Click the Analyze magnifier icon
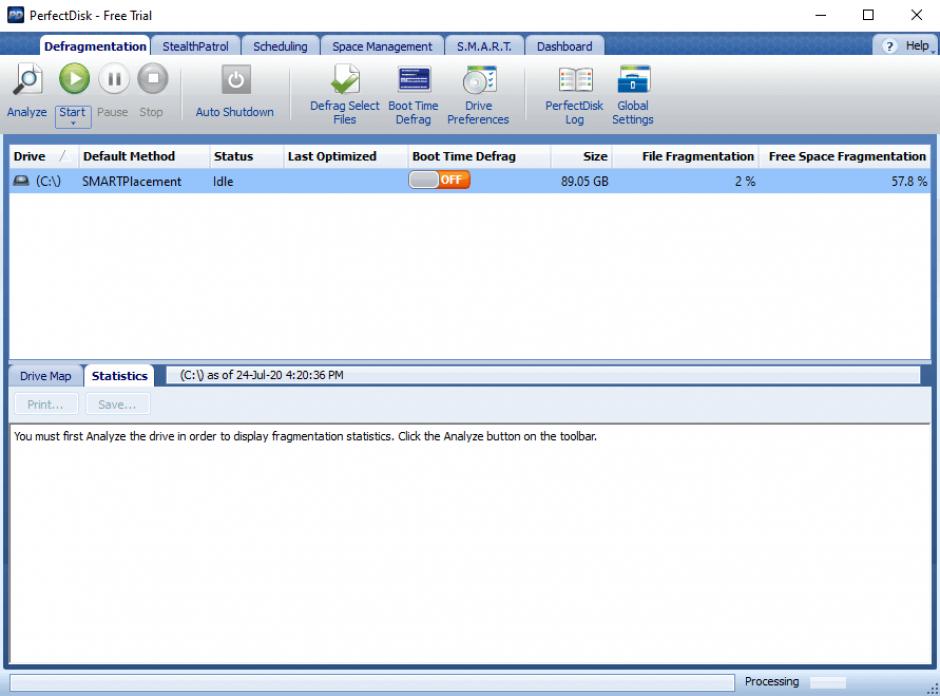This screenshot has width=940, height=696. point(28,79)
